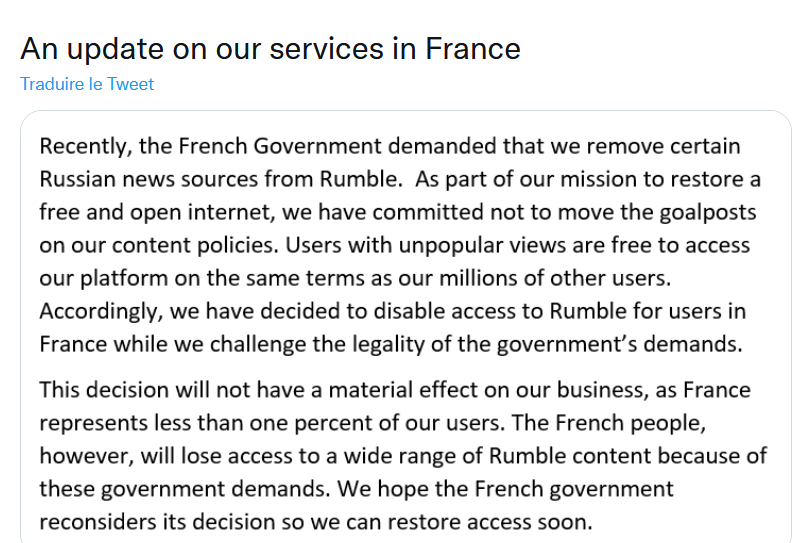Click the tweet heading about services in France
This screenshot has height=543, width=808.
271,49
